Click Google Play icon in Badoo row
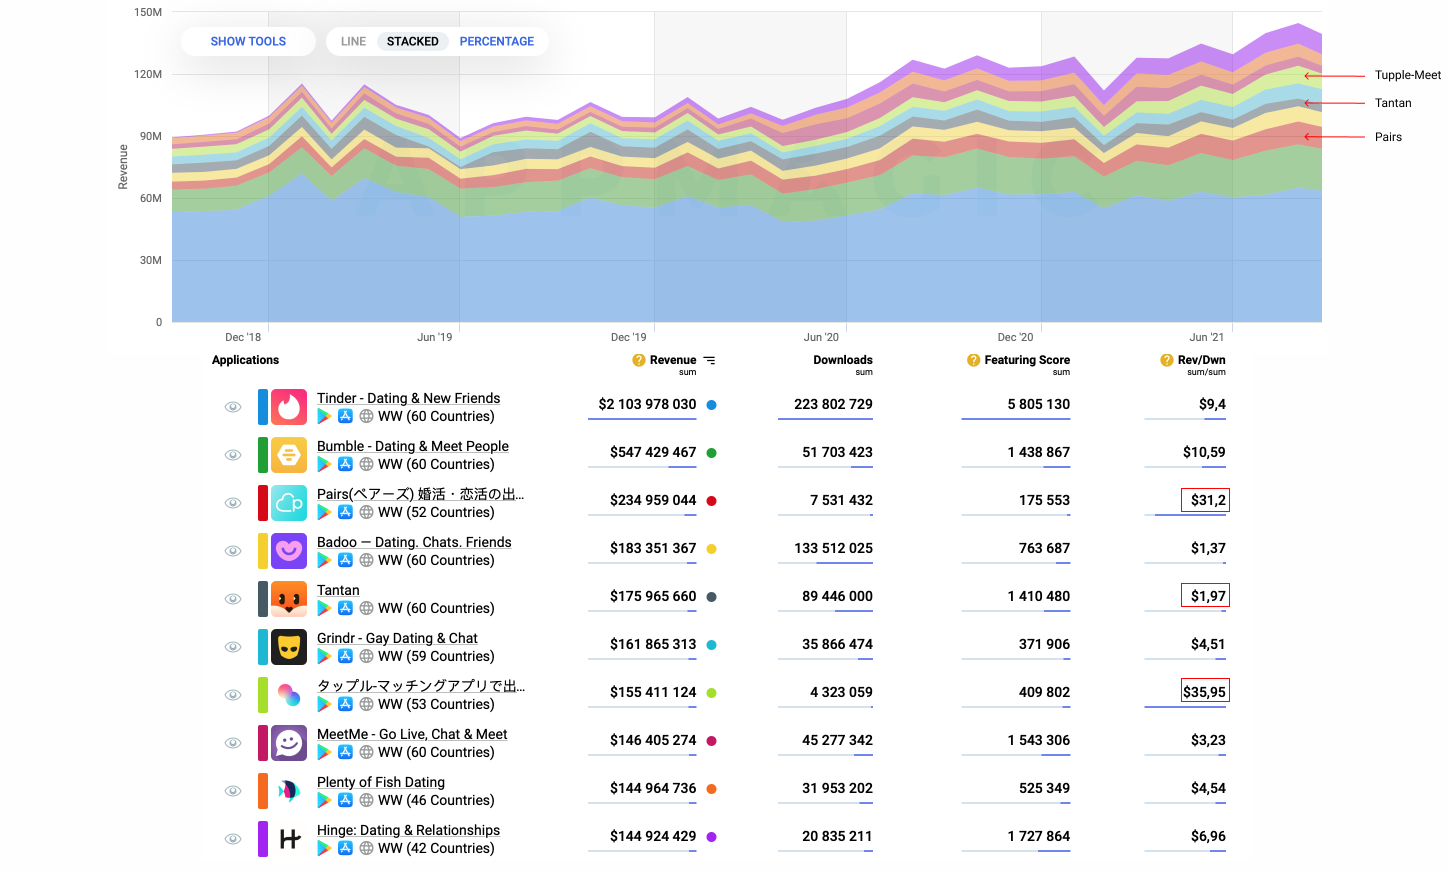 tap(324, 560)
